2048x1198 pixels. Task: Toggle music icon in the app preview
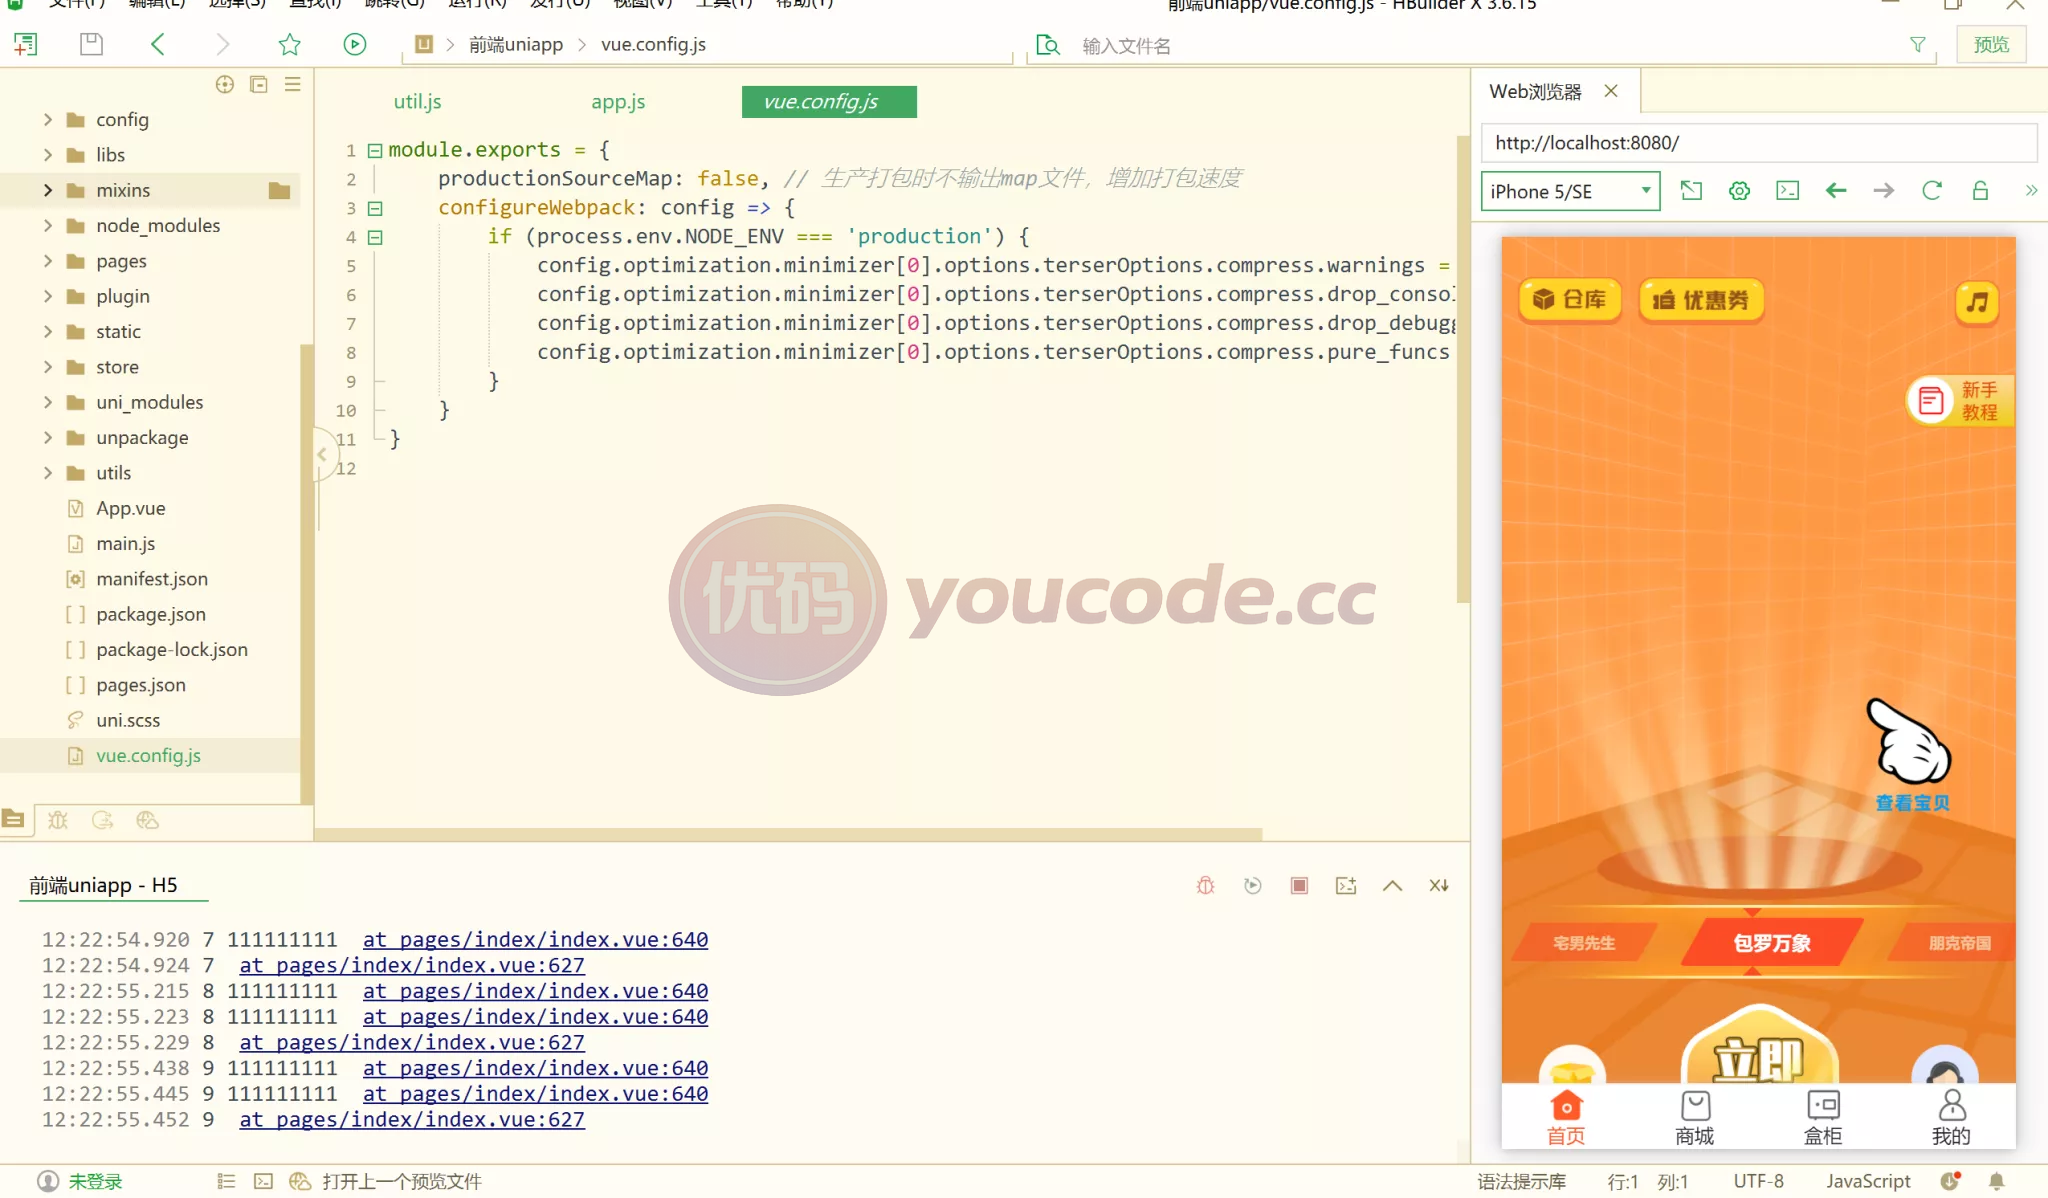tap(1977, 301)
